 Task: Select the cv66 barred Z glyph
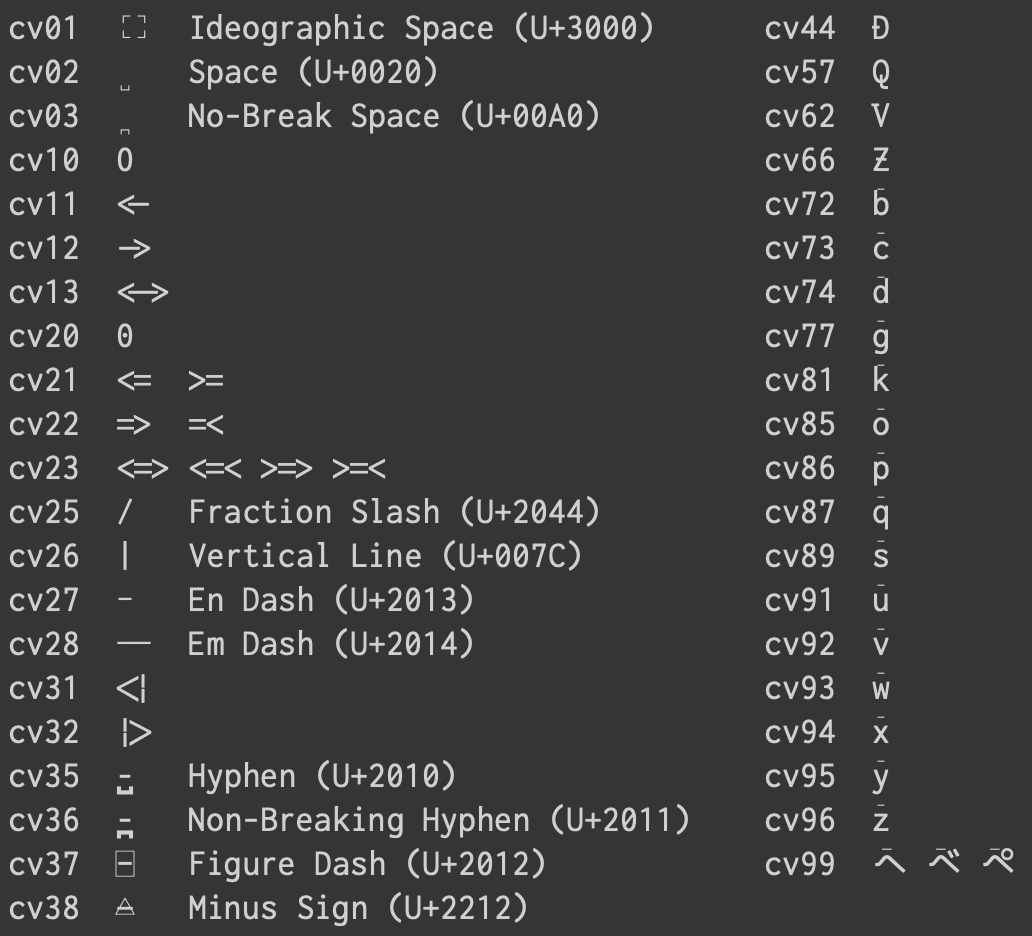[x=881, y=160]
